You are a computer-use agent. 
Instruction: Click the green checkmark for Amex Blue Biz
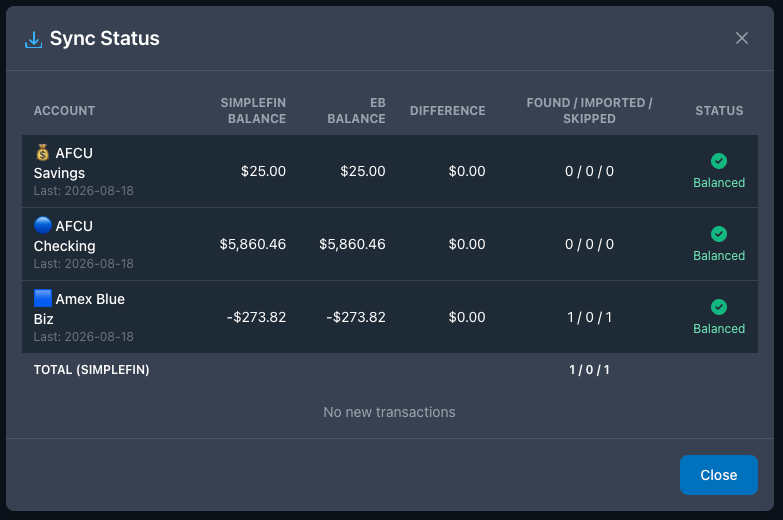pyautogui.click(x=719, y=307)
